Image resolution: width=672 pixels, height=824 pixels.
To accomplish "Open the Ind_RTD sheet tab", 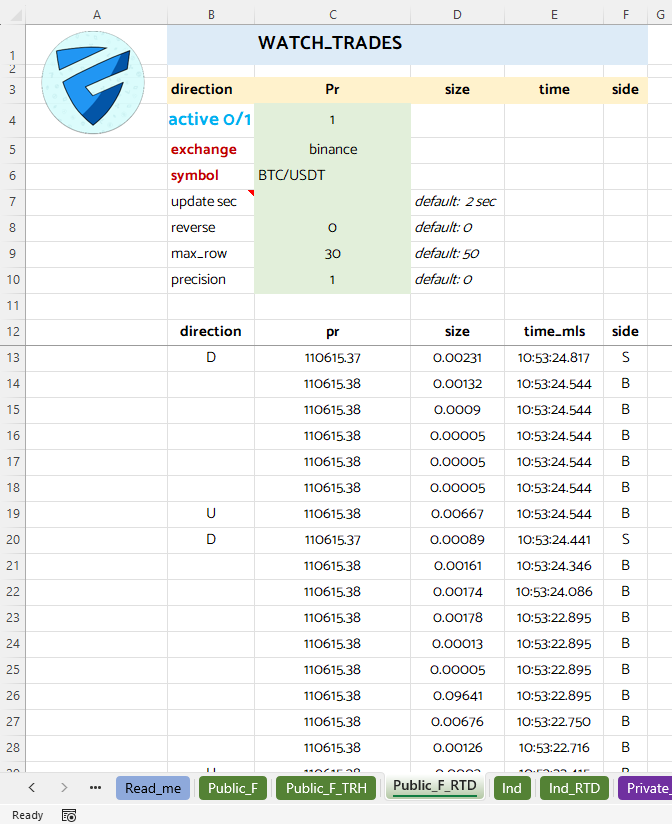I will [x=575, y=788].
